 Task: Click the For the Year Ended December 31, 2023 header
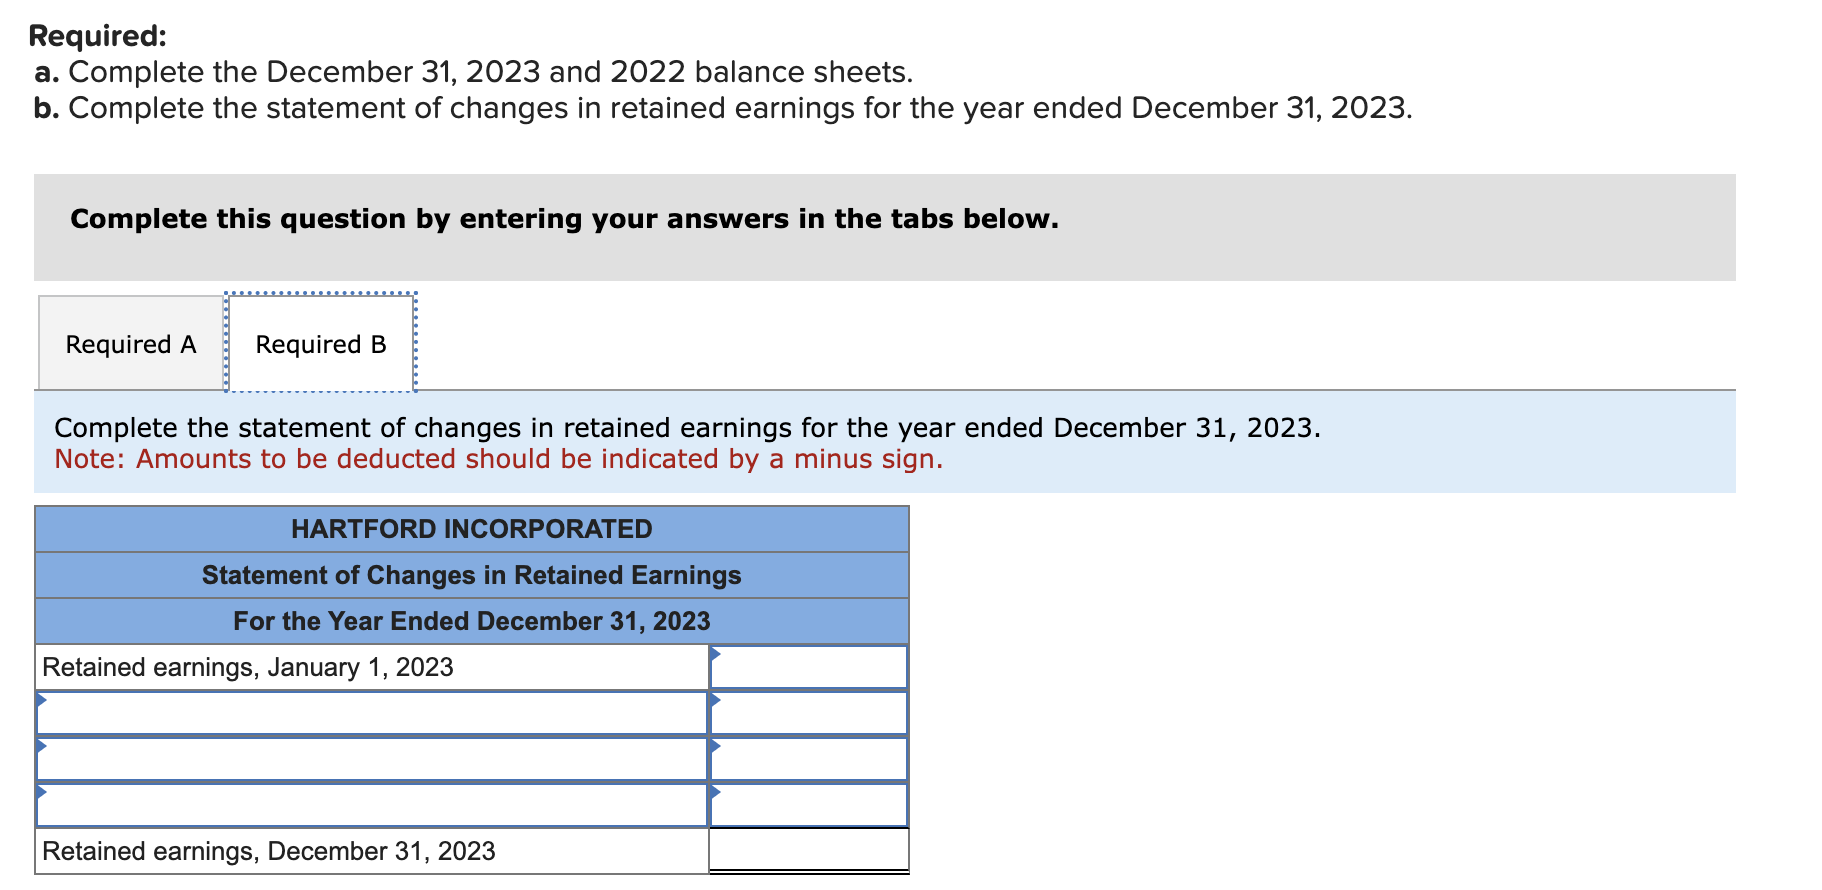470,621
